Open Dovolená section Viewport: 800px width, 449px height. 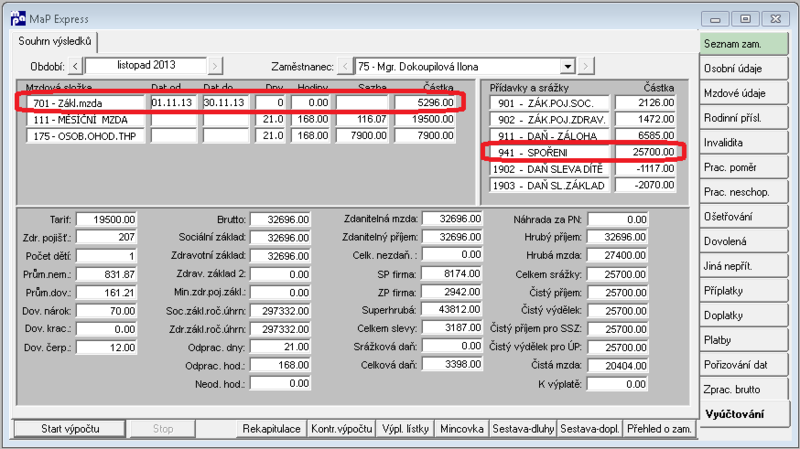click(x=743, y=242)
